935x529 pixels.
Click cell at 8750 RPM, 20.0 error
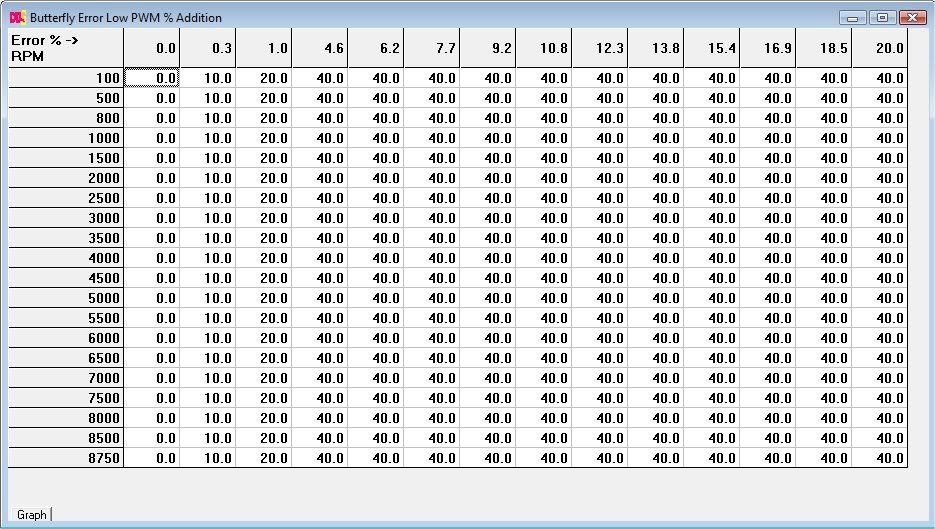coord(880,458)
